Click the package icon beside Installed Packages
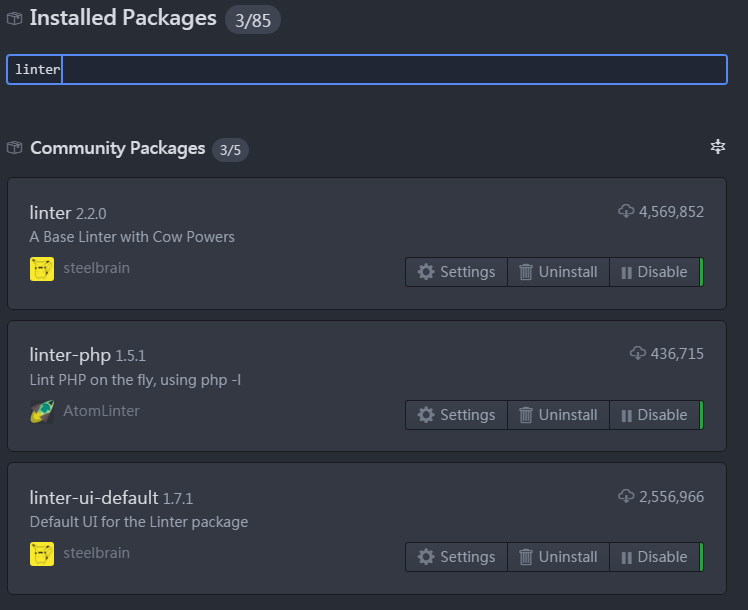Image resolution: width=748 pixels, height=610 pixels. point(15,18)
